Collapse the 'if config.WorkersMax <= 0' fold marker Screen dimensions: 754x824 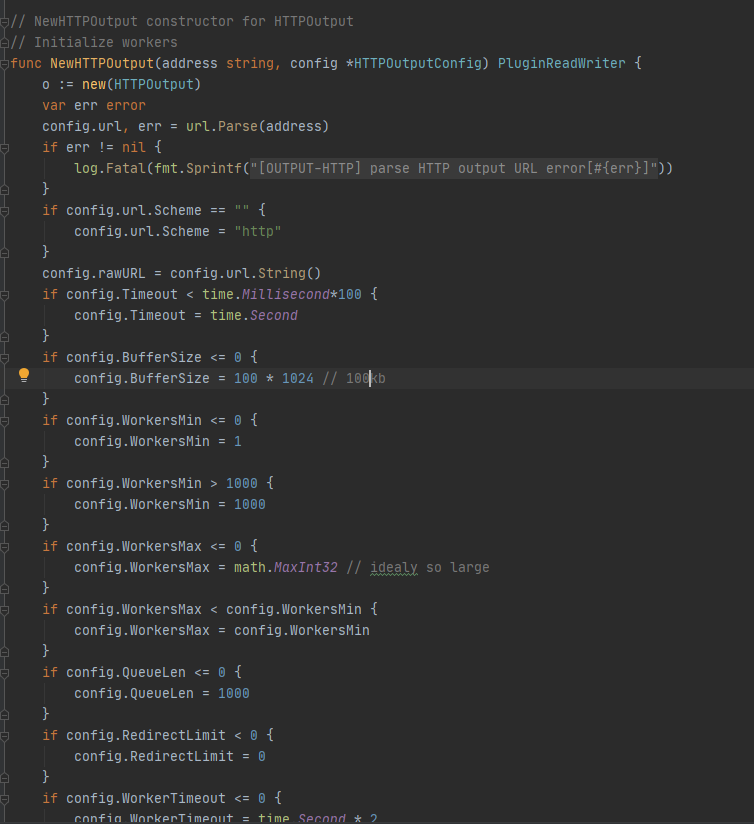(4, 548)
